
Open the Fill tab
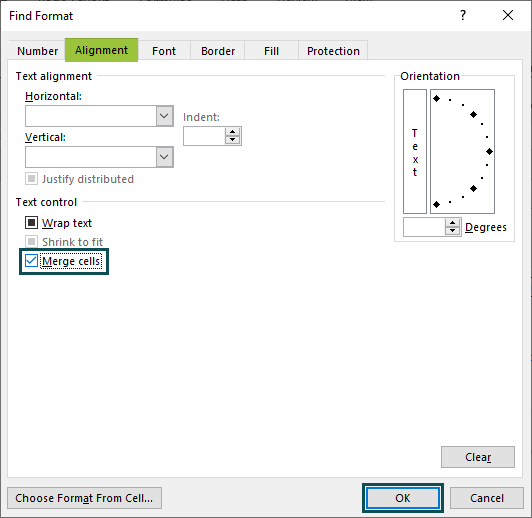tap(271, 51)
